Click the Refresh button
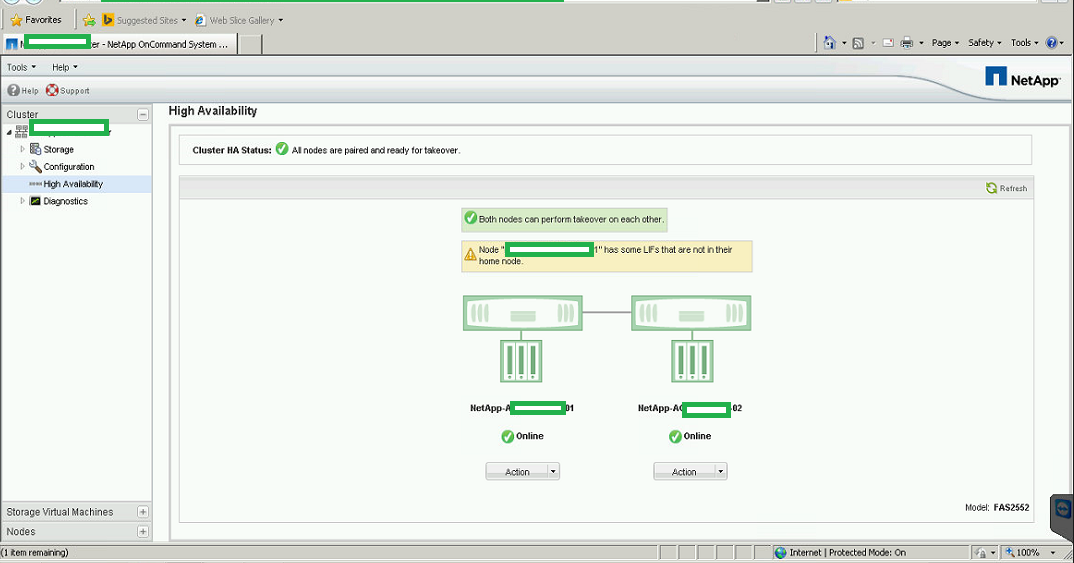This screenshot has width=1074, height=563. [1006, 188]
